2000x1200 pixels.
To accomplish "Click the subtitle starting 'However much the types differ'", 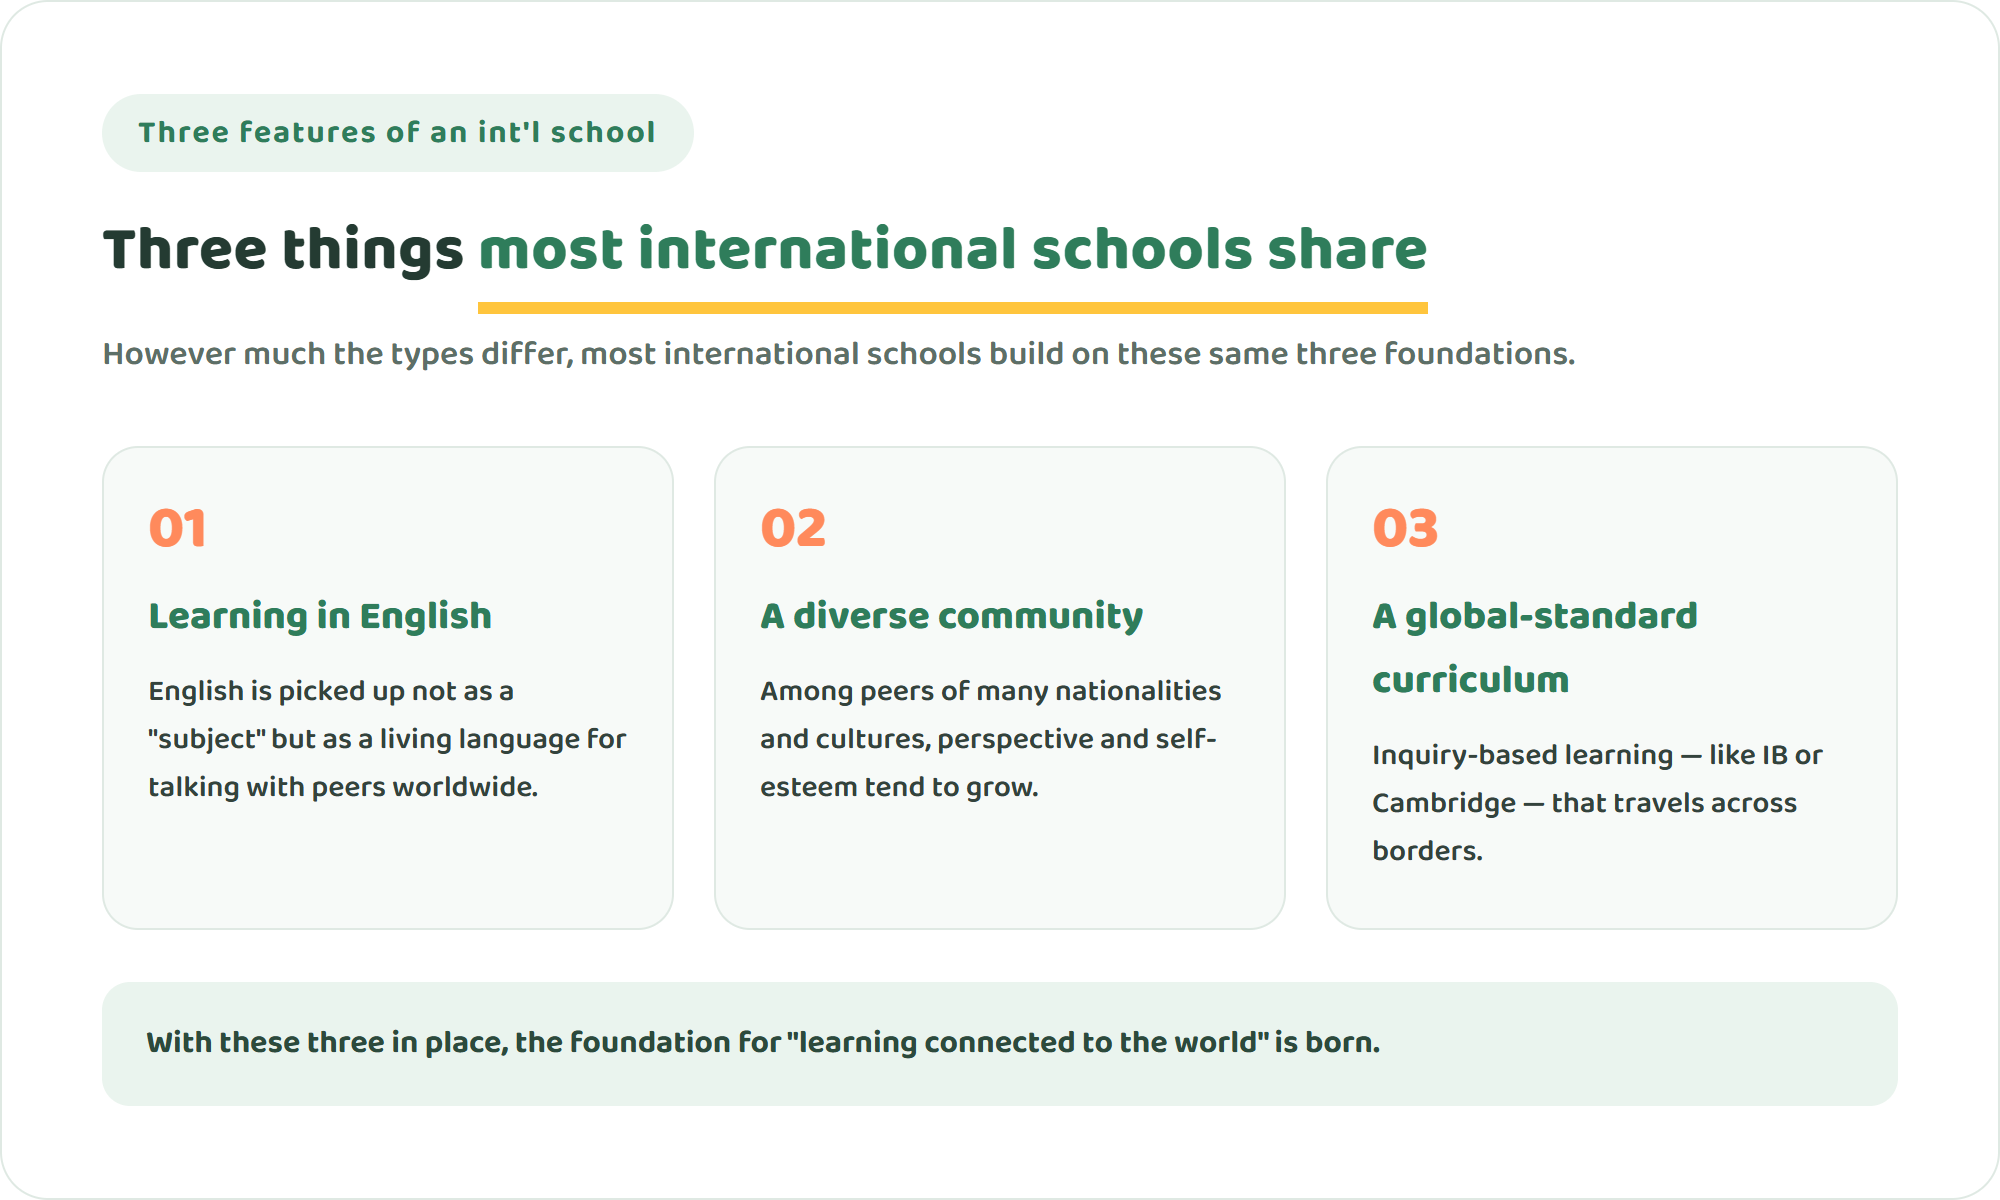I will pos(838,354).
